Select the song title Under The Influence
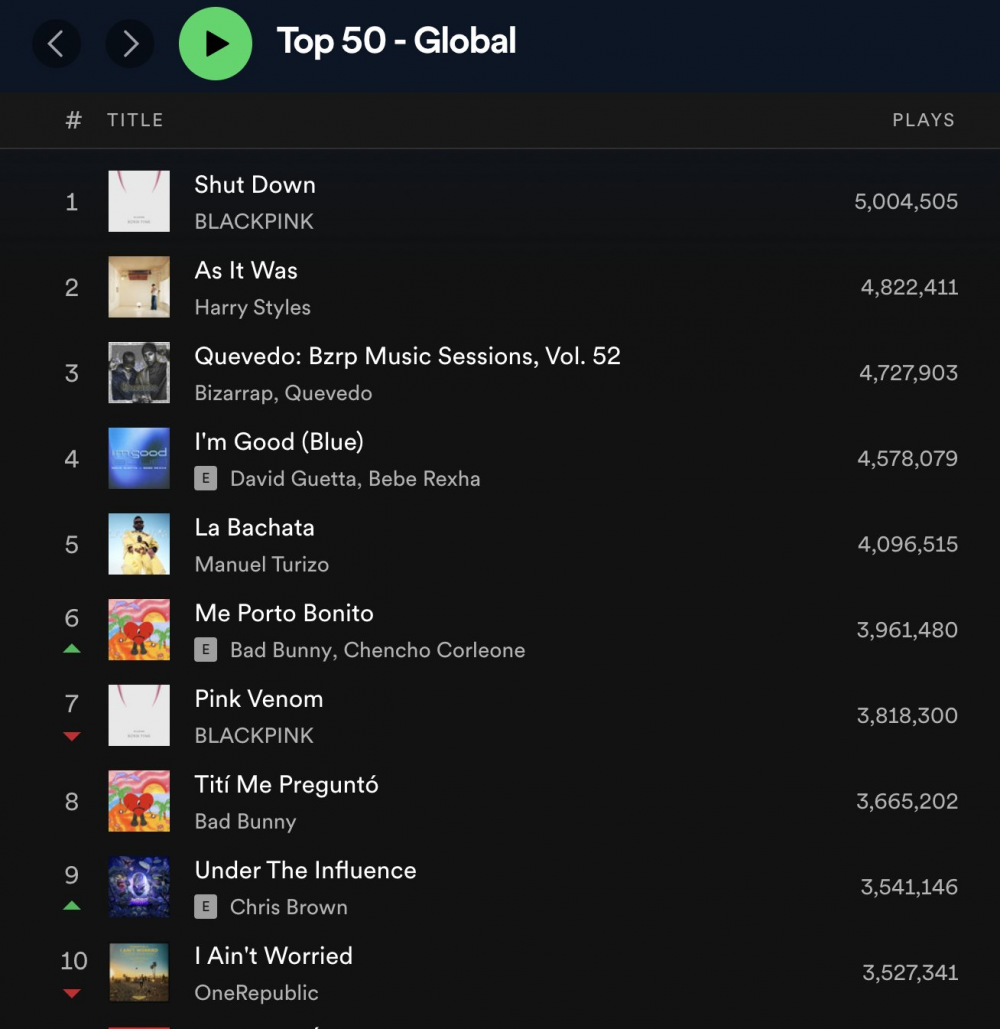The image size is (1000, 1029). point(306,870)
